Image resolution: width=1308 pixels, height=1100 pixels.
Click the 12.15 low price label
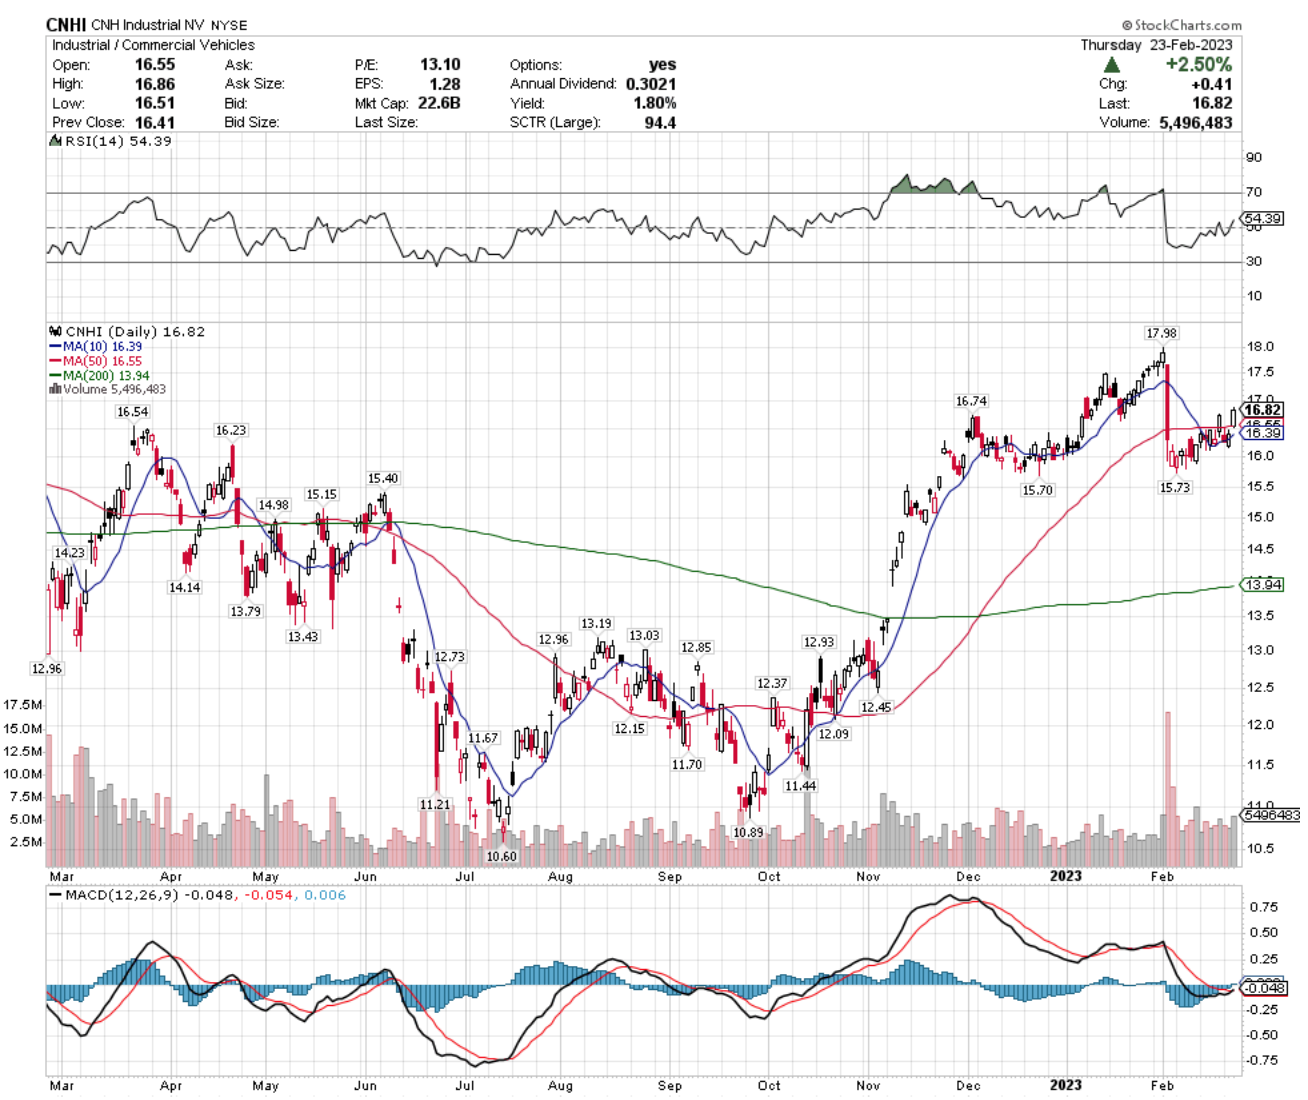tap(629, 729)
